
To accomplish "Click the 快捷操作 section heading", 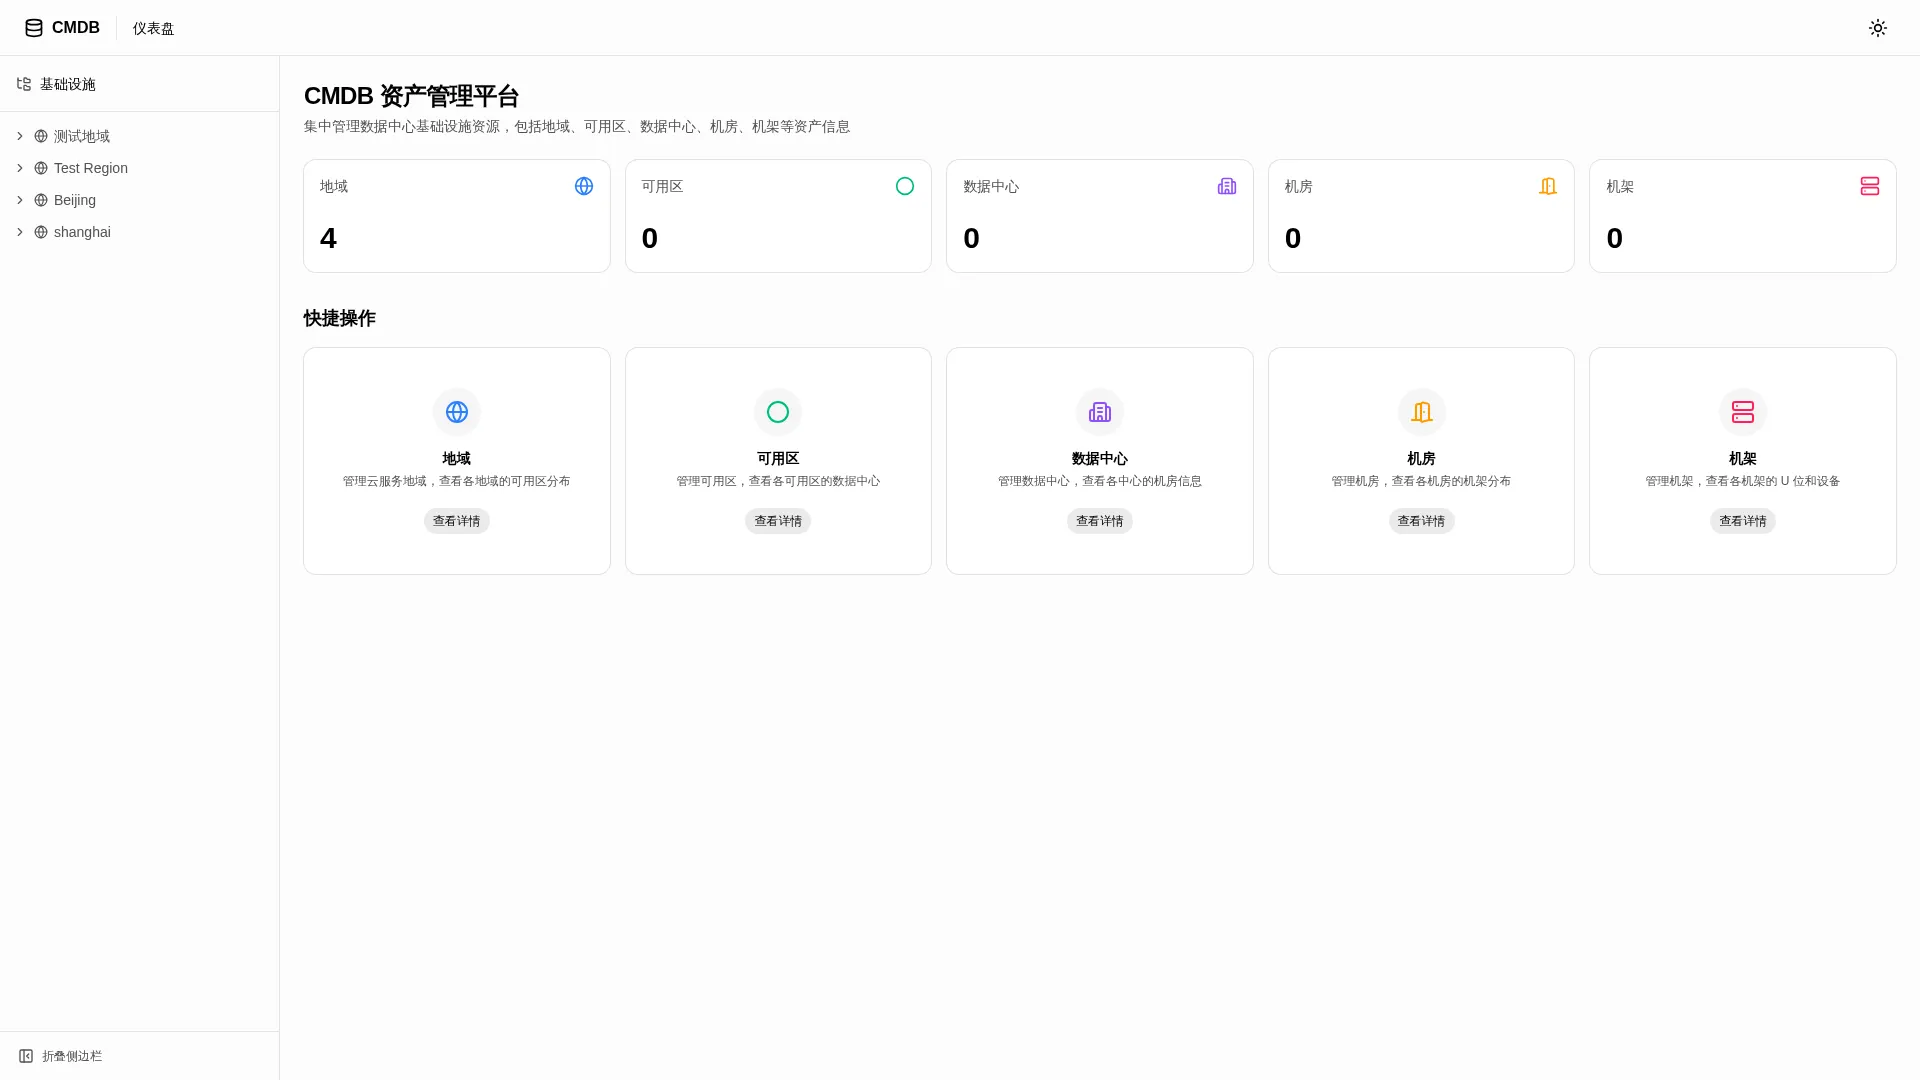I will [x=340, y=318].
